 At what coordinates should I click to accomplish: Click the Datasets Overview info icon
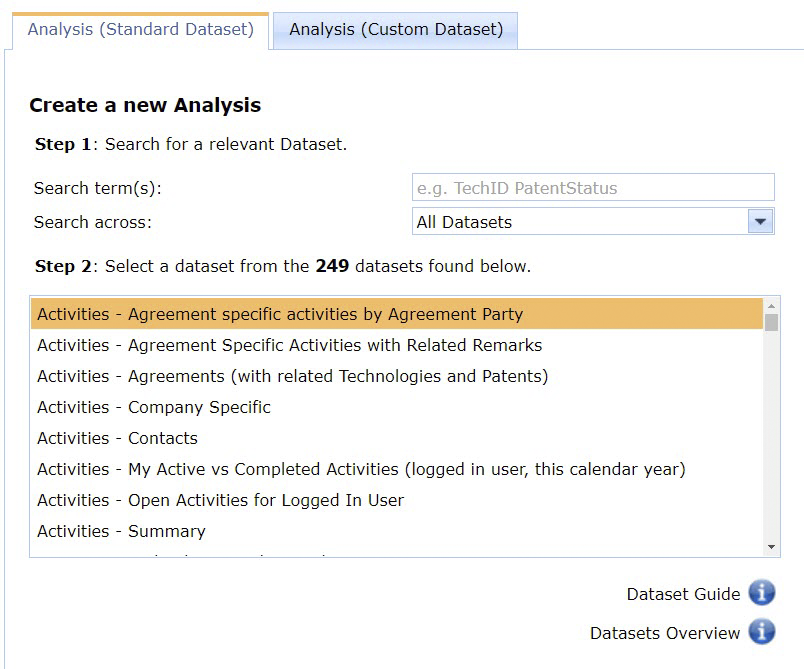(762, 632)
